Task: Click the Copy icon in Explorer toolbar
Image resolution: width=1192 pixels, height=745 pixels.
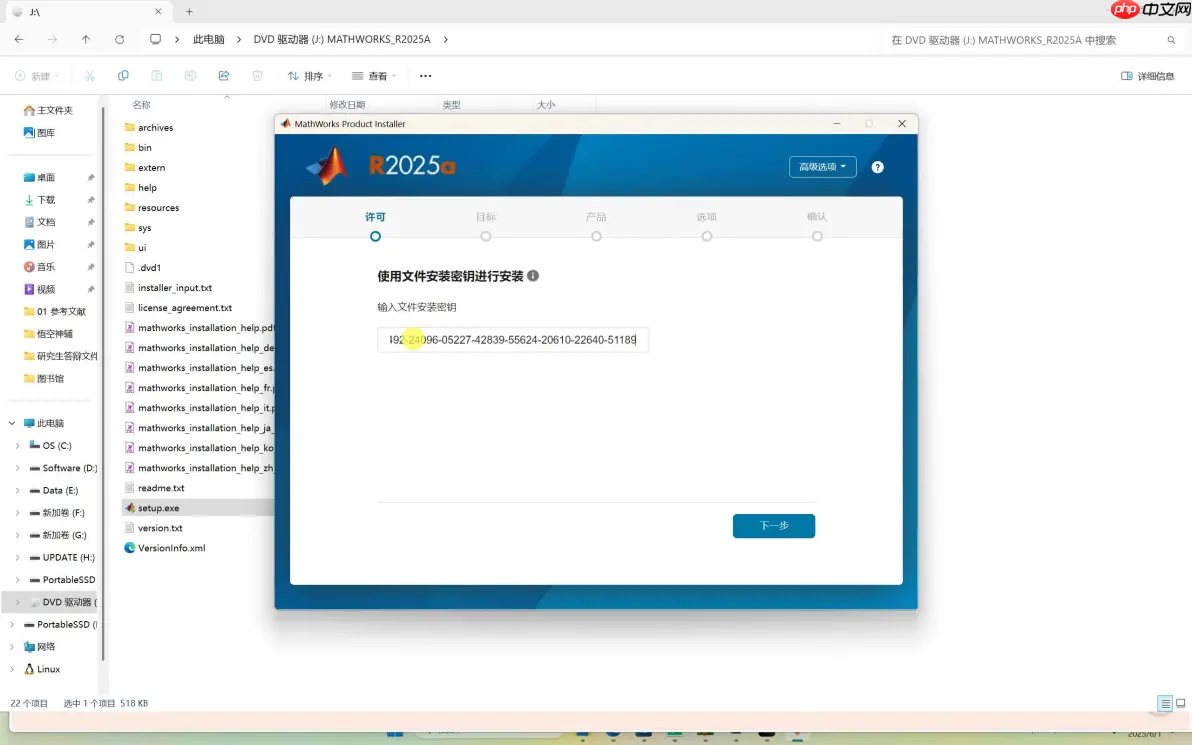Action: 123,75
